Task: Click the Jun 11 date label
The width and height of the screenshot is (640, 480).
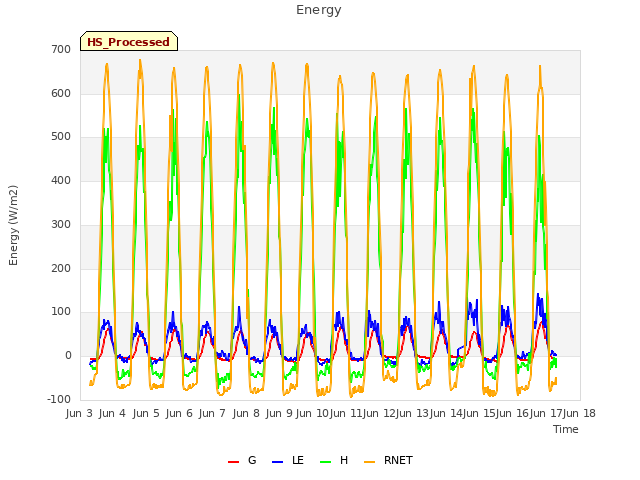Action: click(346, 413)
